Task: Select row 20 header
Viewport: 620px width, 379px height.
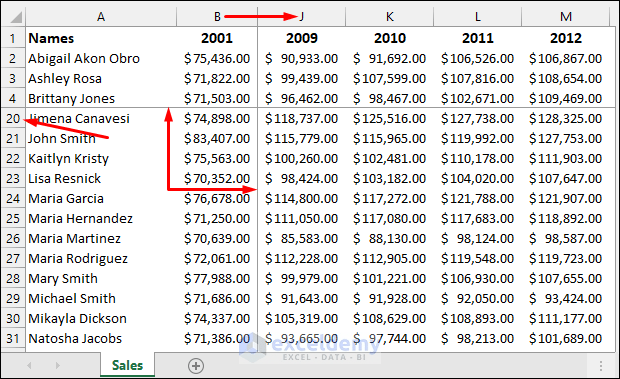Action: (x=13, y=118)
